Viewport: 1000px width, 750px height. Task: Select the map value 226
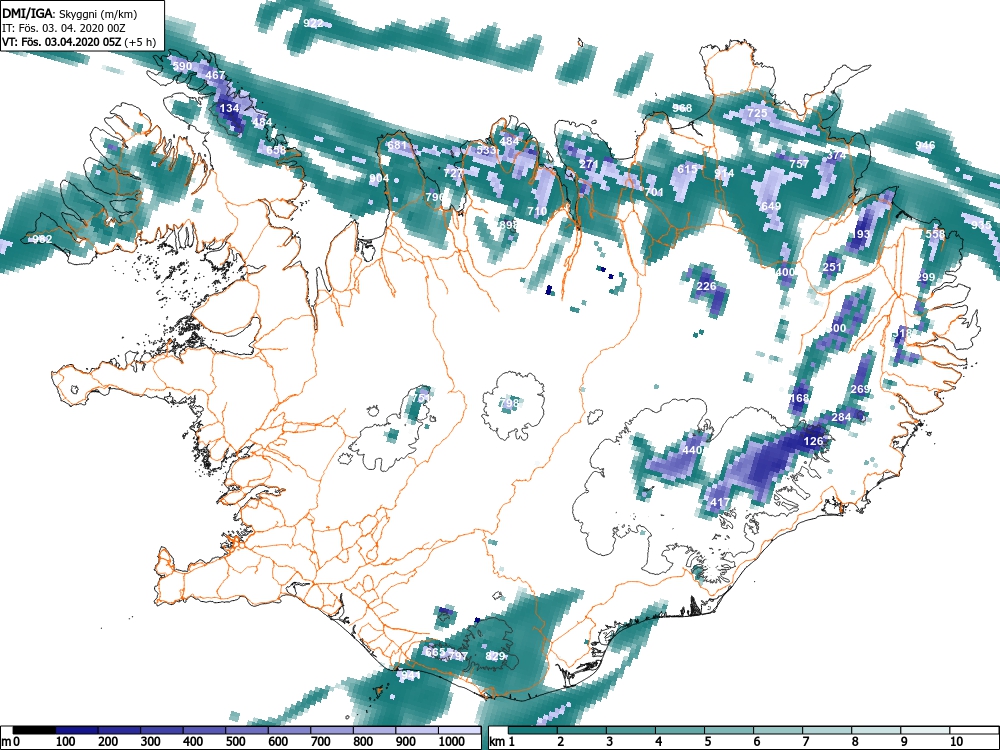tap(706, 286)
